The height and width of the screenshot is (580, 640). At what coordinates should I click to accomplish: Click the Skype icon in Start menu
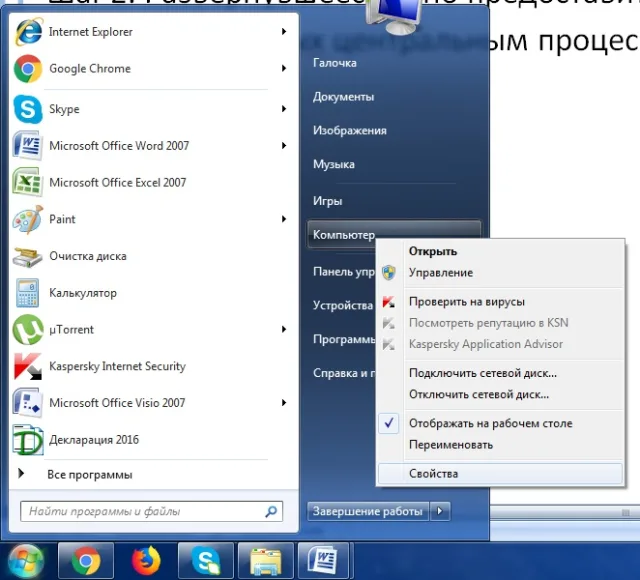[28, 109]
